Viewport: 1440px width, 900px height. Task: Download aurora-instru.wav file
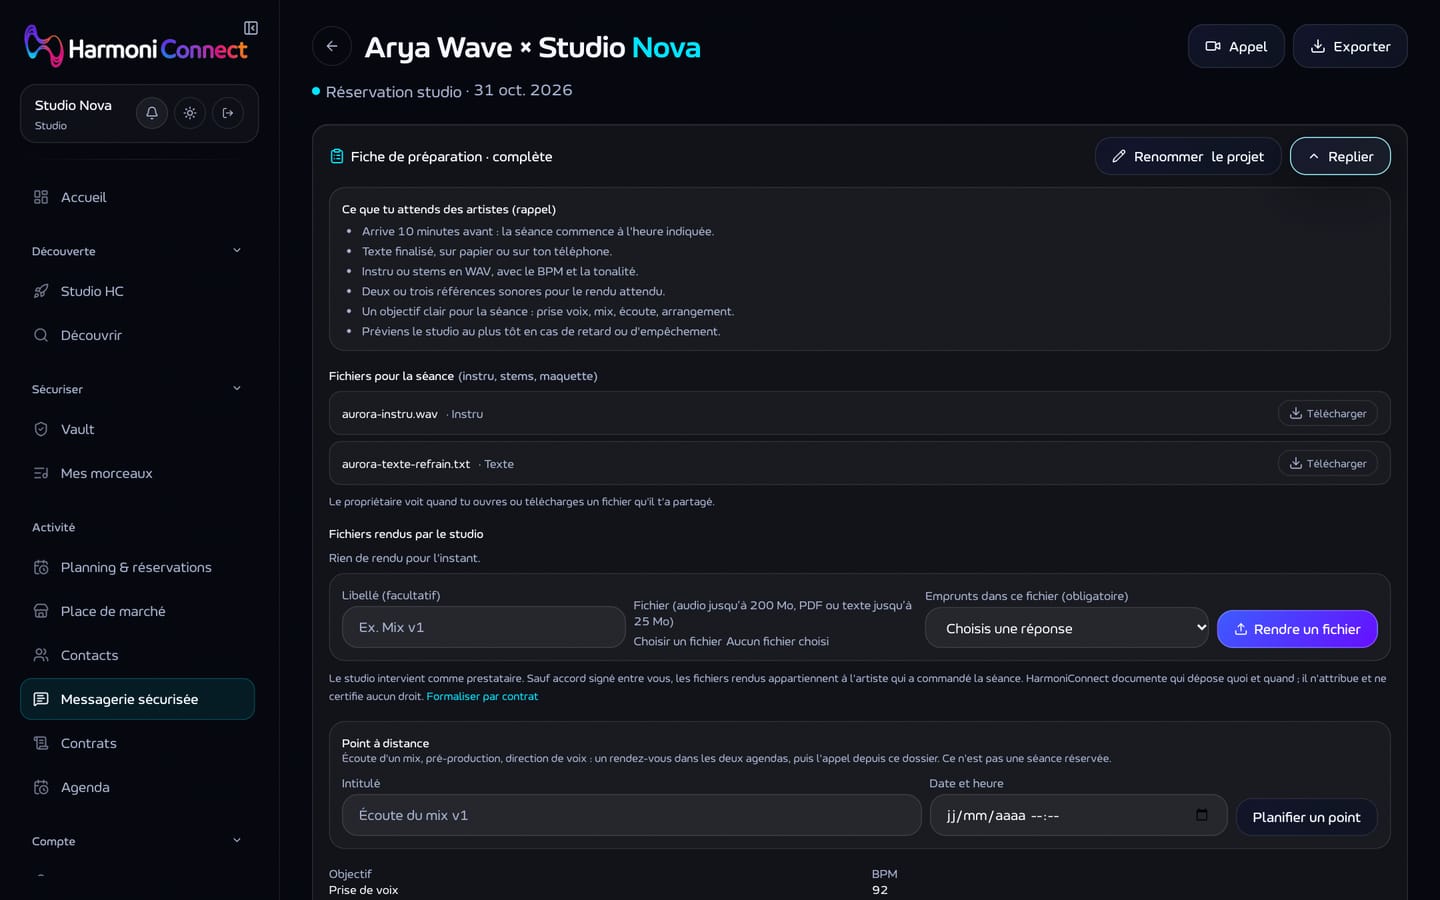(x=1327, y=413)
